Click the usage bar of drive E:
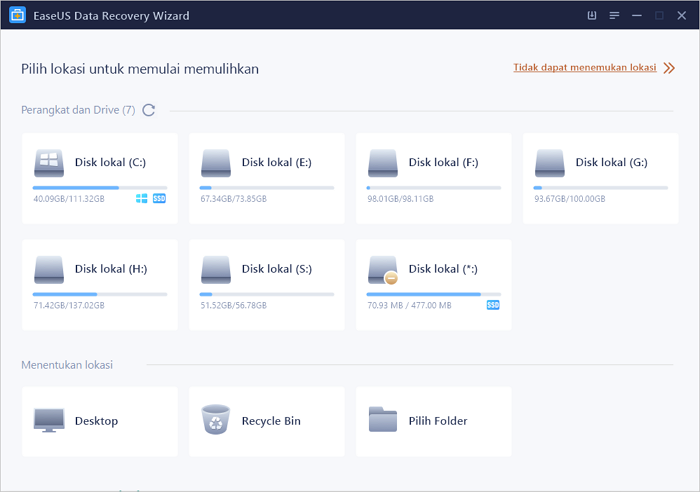700x492 pixels. (x=267, y=188)
